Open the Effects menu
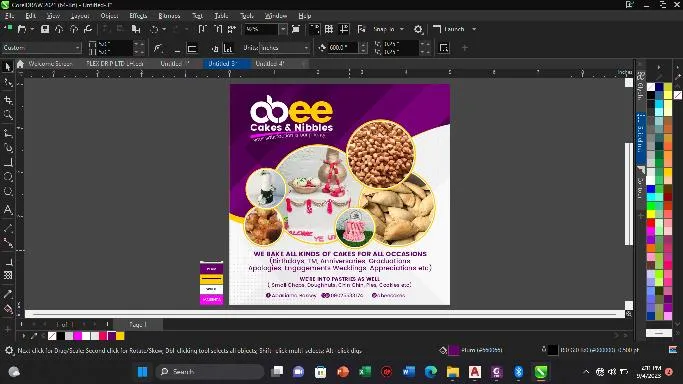Viewport: 683px width, 384px height. 138,16
